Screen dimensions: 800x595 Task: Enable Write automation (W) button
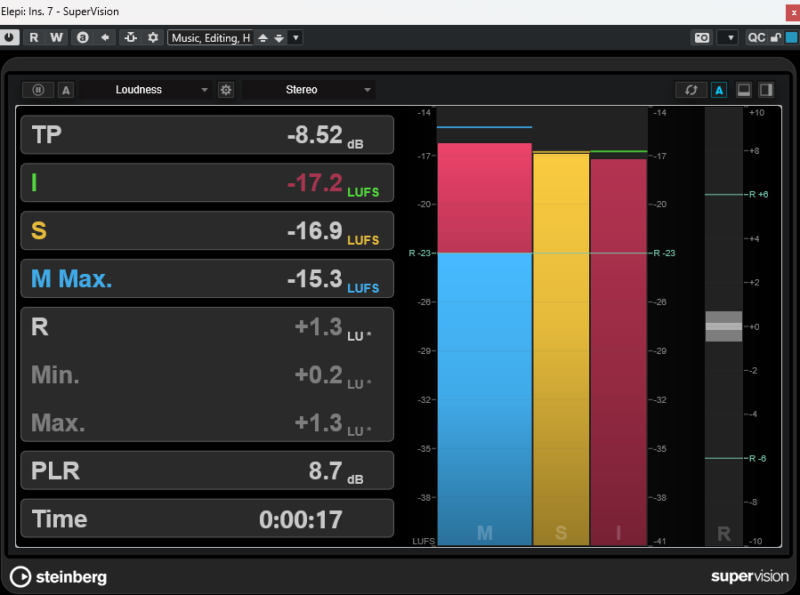tap(56, 38)
